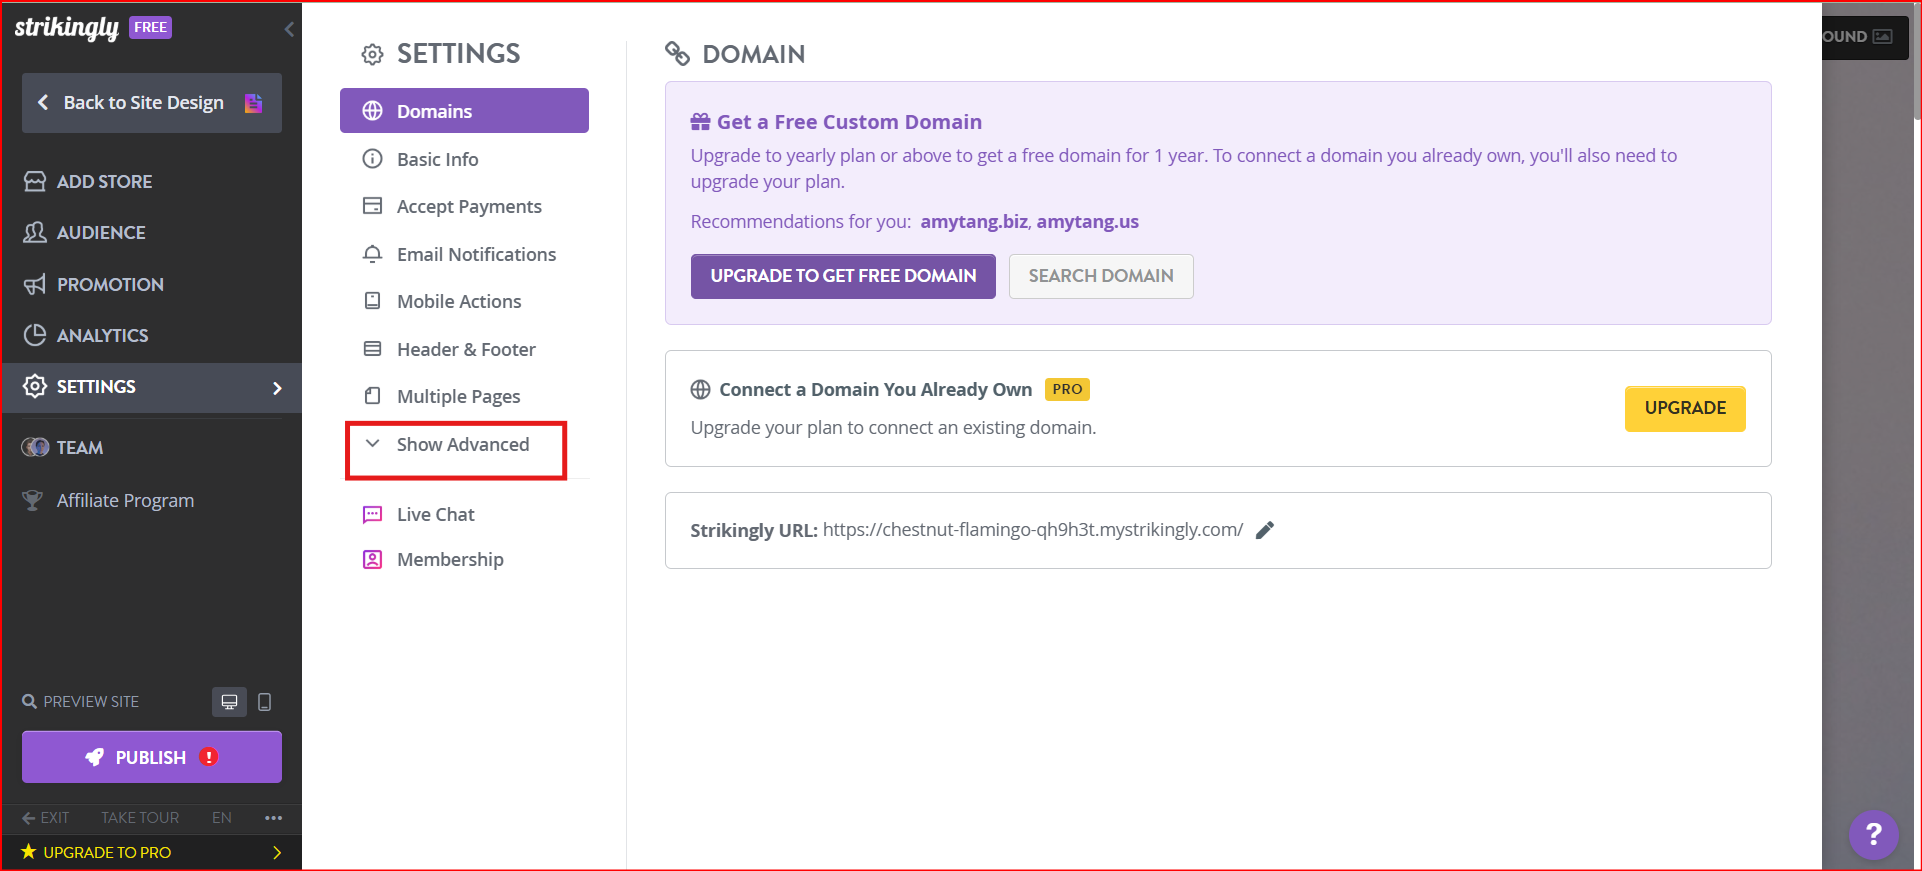Select the Domains settings tab
The image size is (1922, 871).
click(x=464, y=111)
